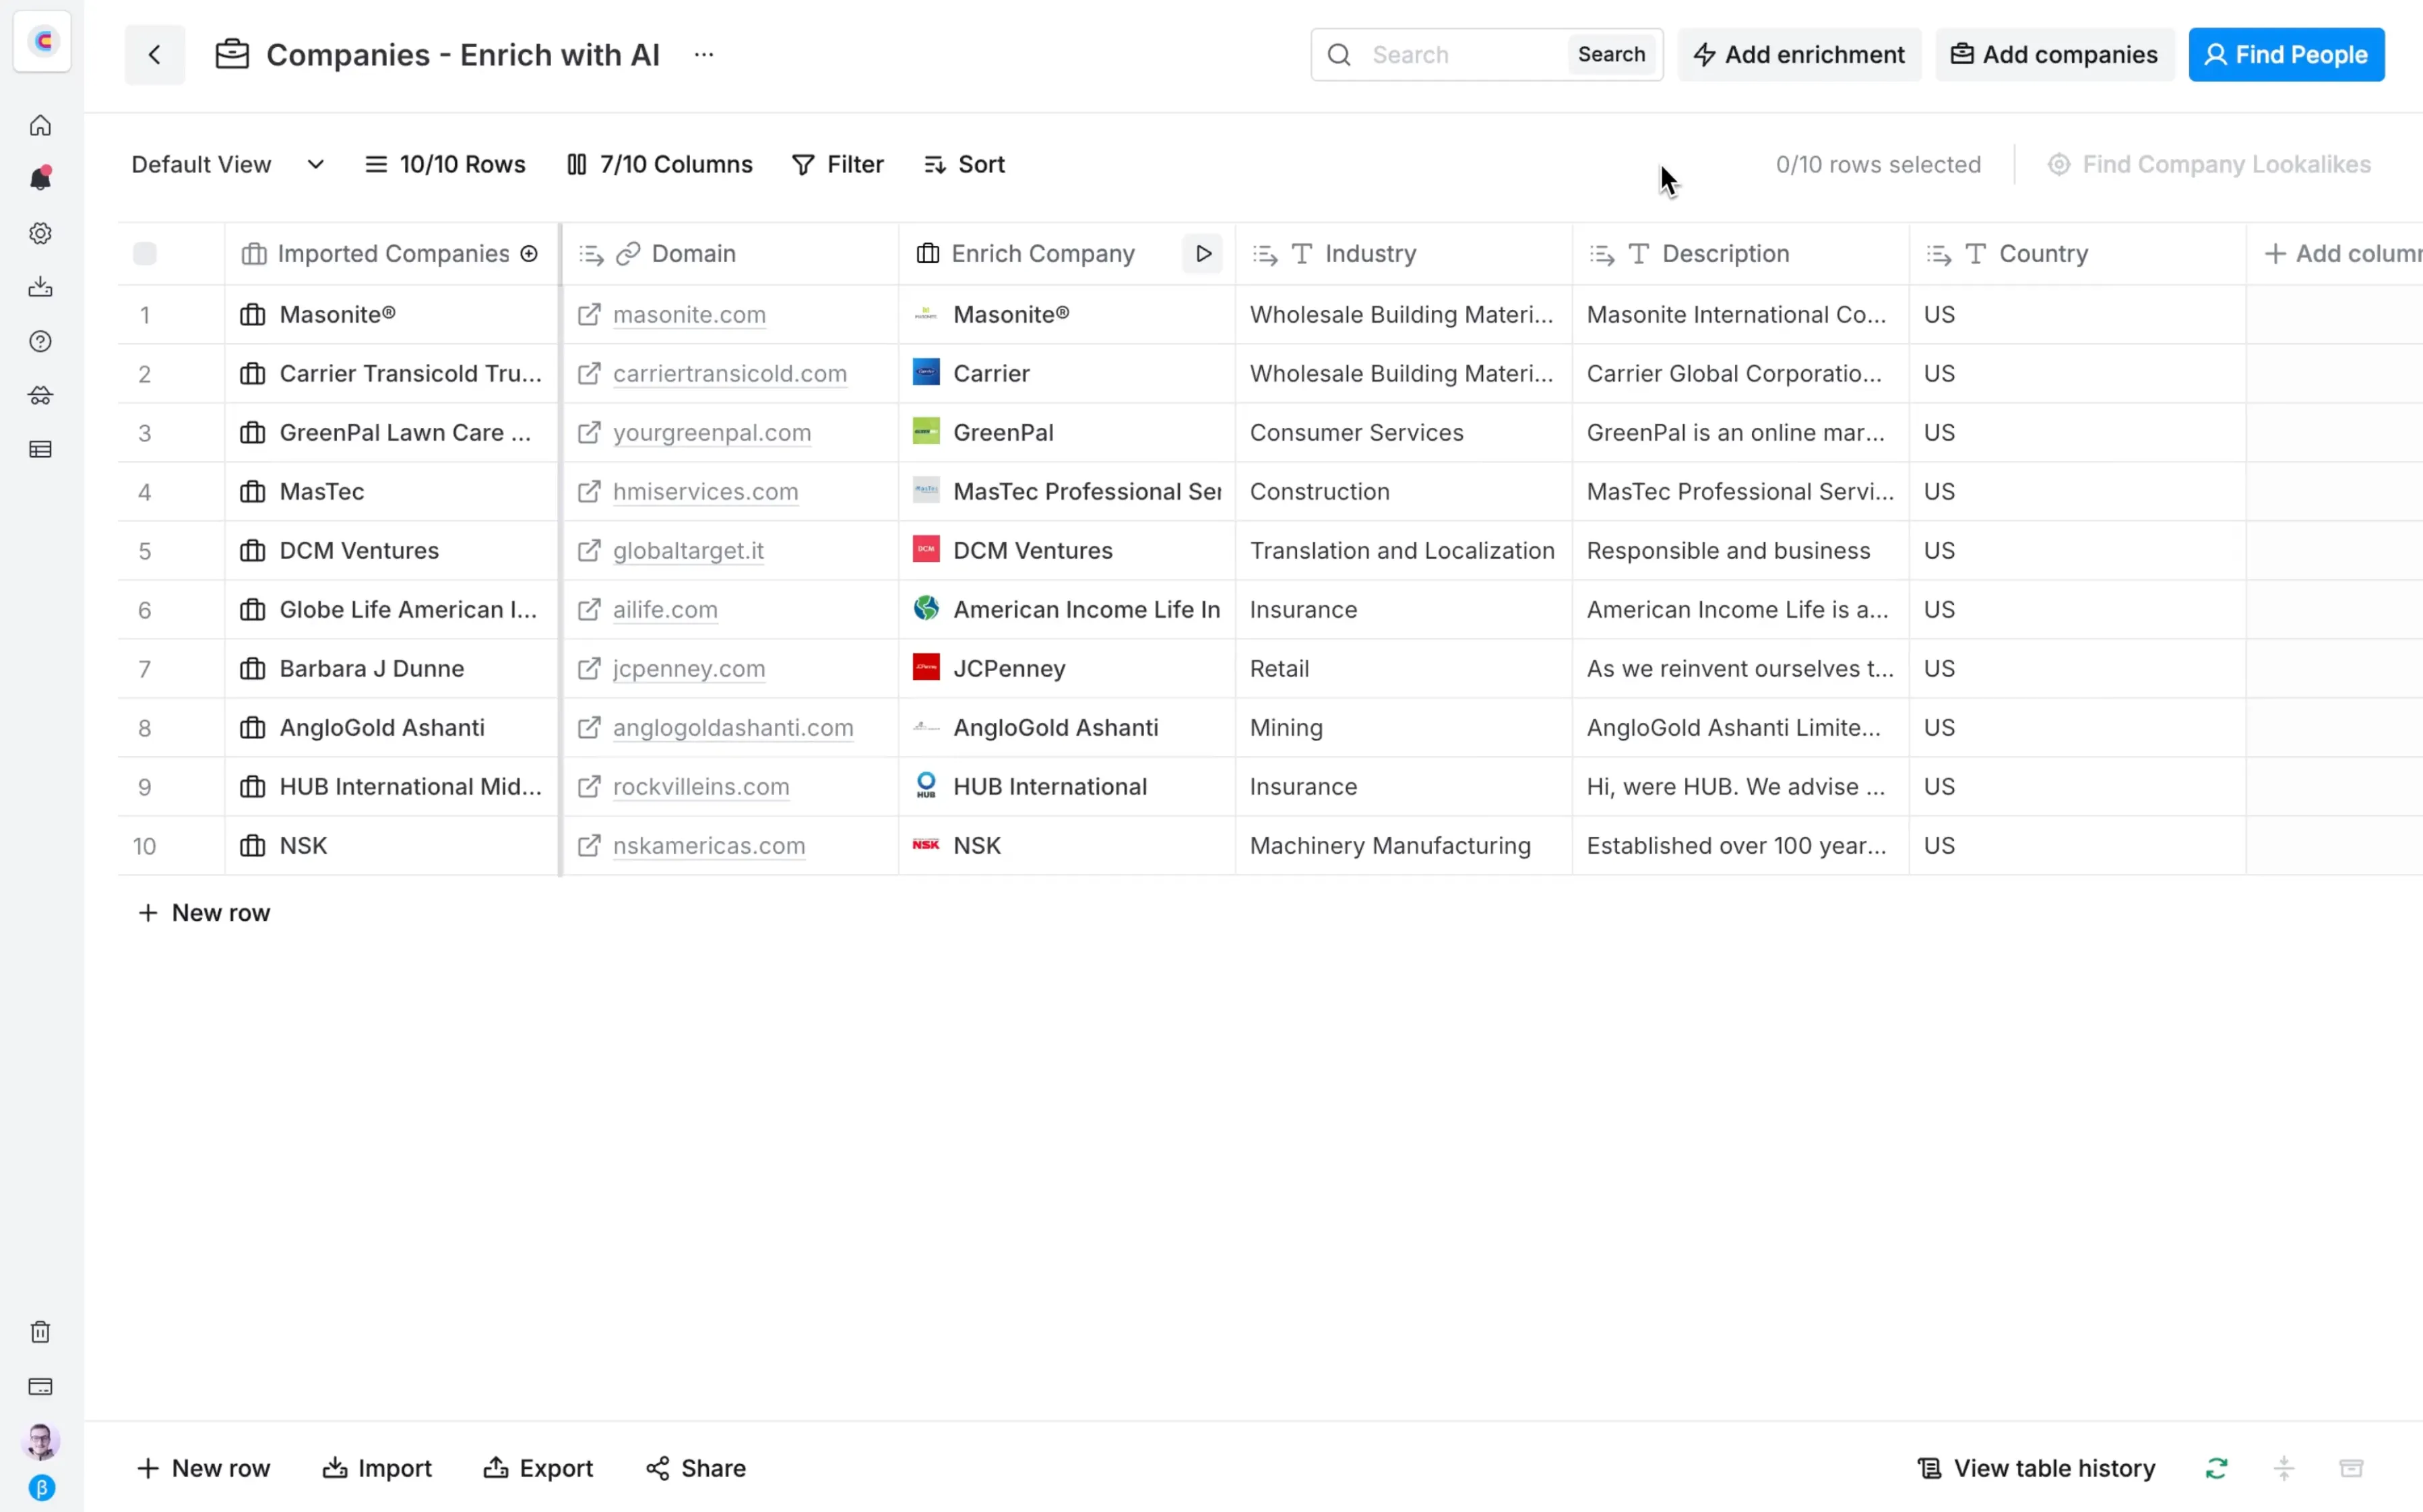Click the Search button in search box
2423x1512 pixels.
tap(1611, 54)
